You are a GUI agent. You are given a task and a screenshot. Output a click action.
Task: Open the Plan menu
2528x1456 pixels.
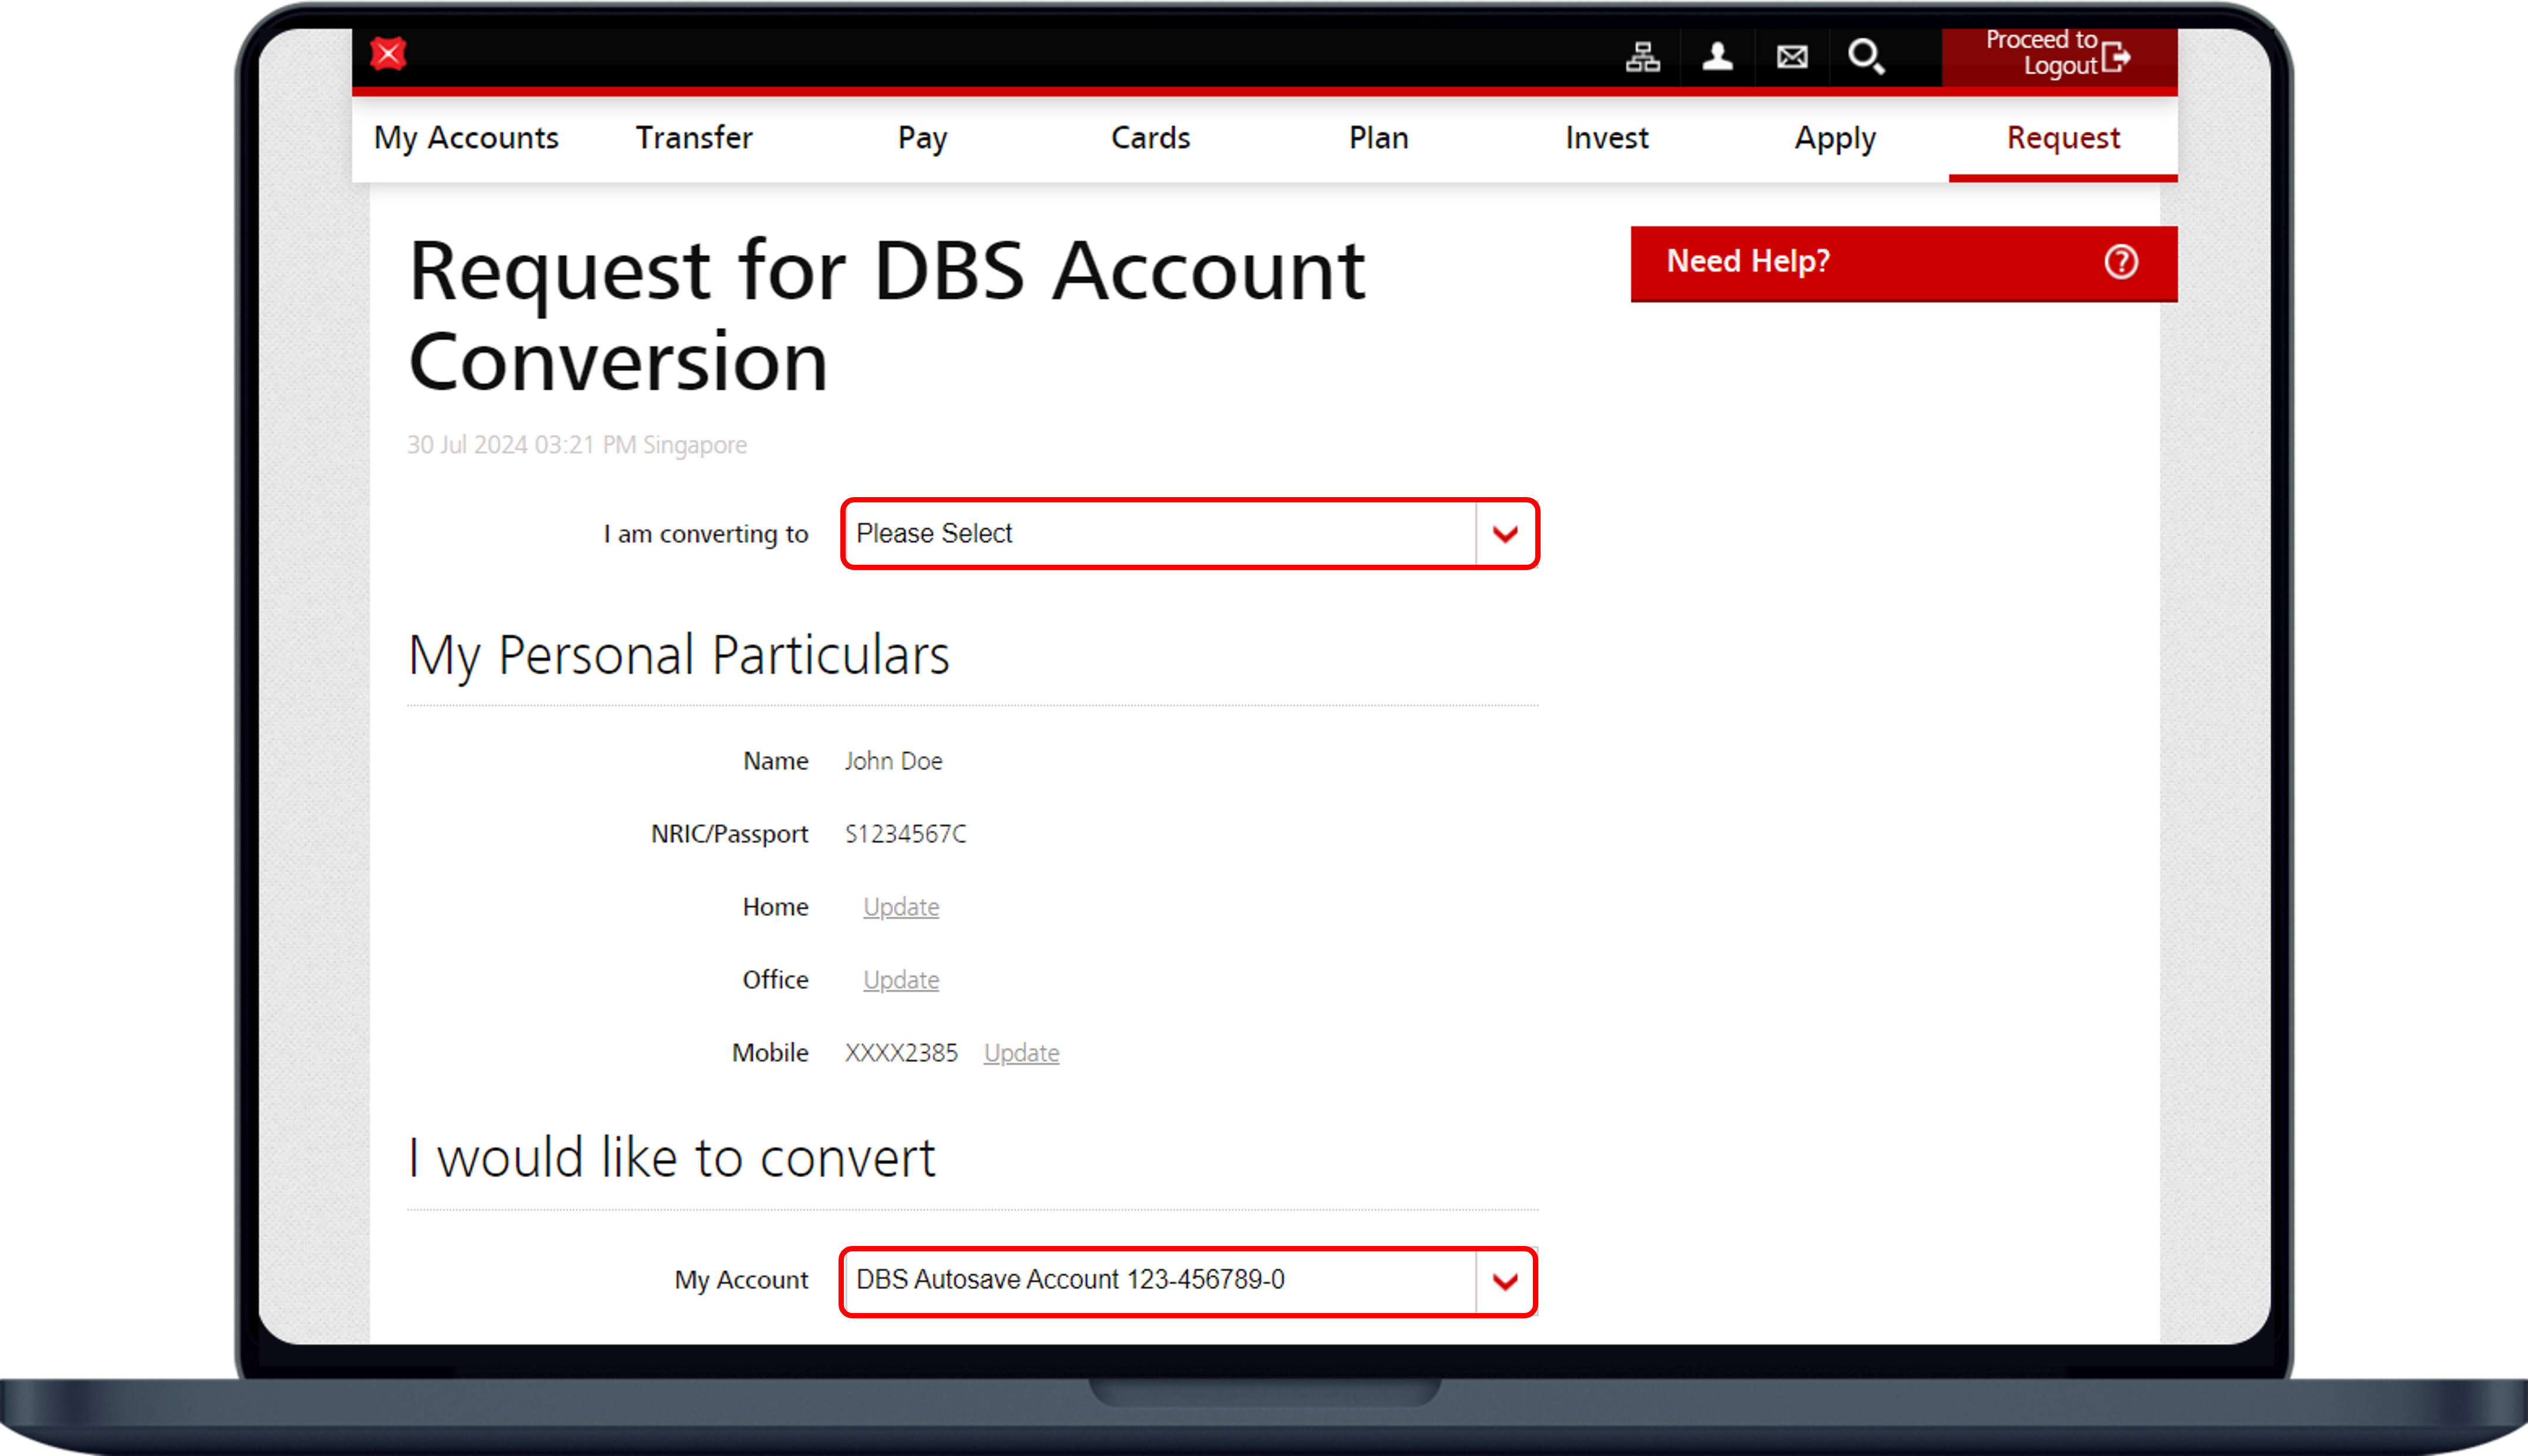coord(1378,138)
